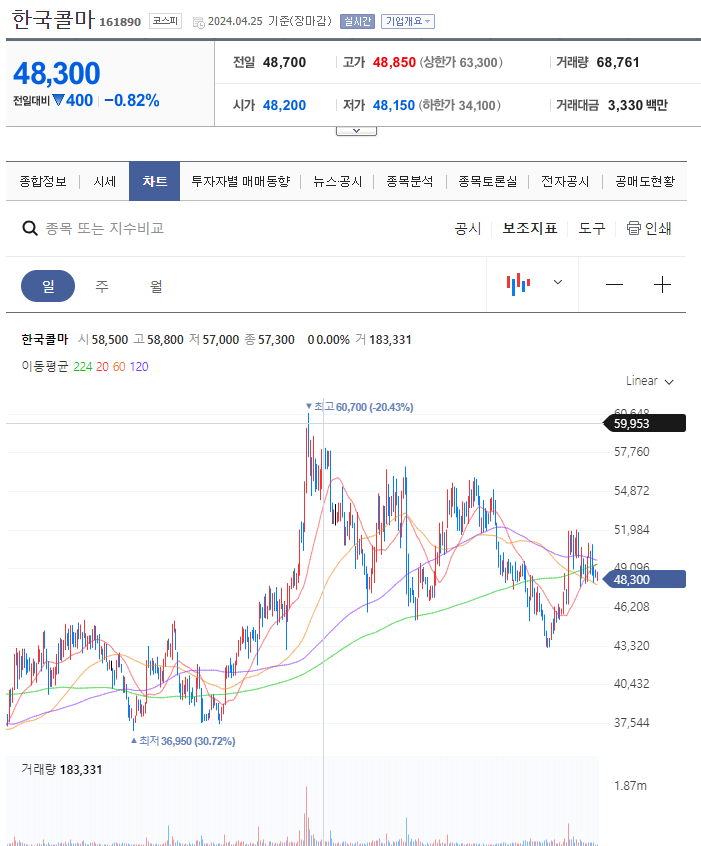Click the 이동평균 legend label

45,367
